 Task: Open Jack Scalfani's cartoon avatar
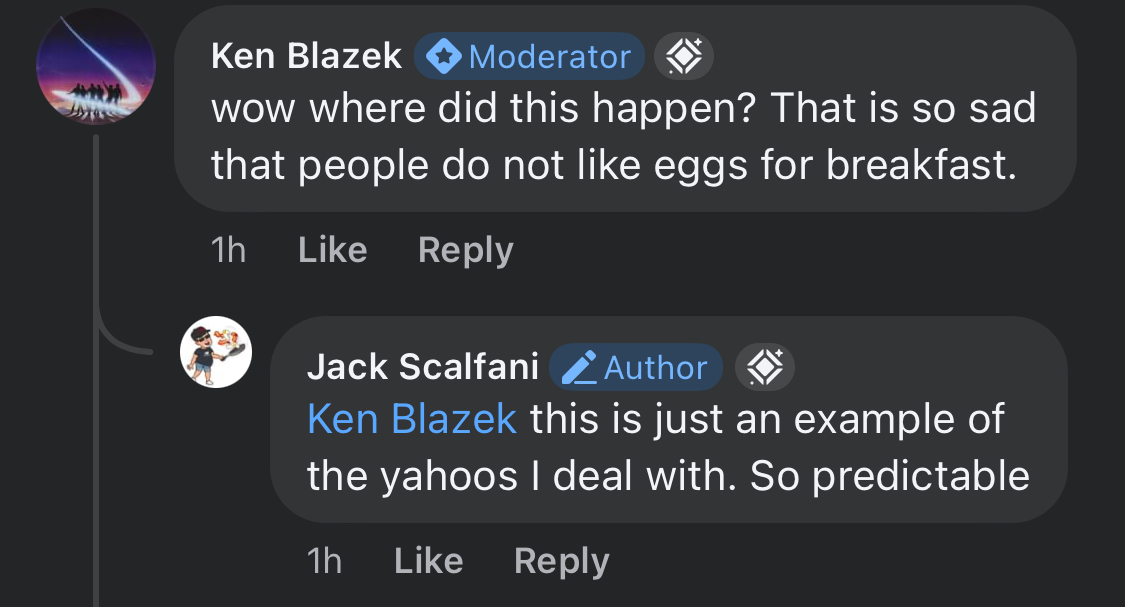pyautogui.click(x=216, y=352)
